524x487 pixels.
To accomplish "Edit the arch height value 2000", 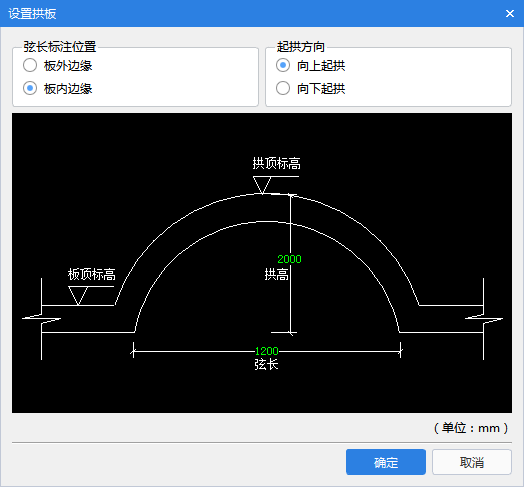I will point(289,259).
